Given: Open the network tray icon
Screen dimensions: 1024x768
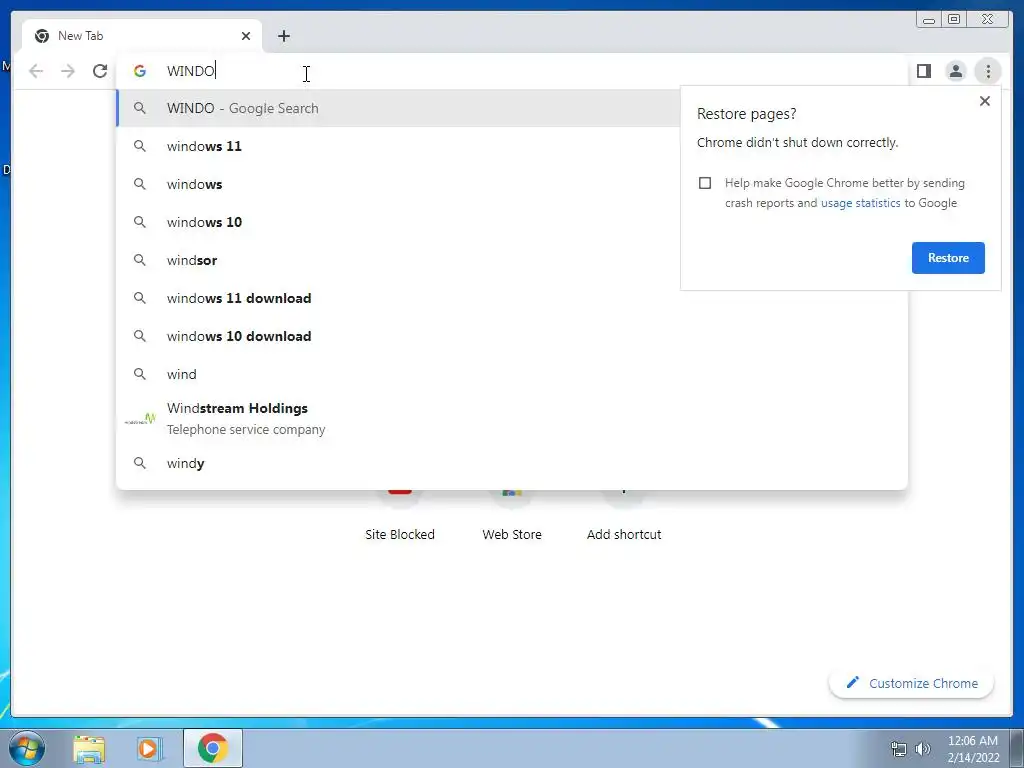Looking at the screenshot, I should coord(899,749).
